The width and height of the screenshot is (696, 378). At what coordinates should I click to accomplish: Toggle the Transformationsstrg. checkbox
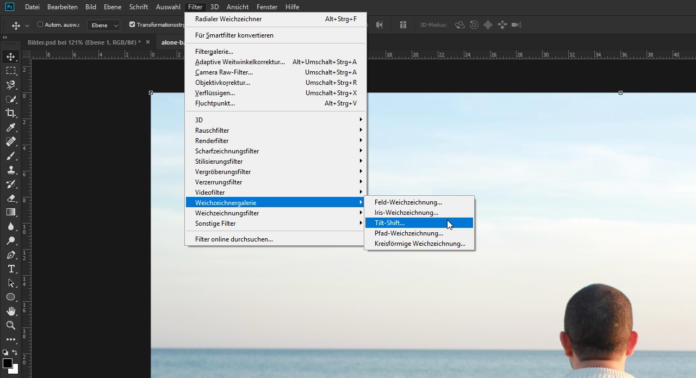click(x=132, y=25)
